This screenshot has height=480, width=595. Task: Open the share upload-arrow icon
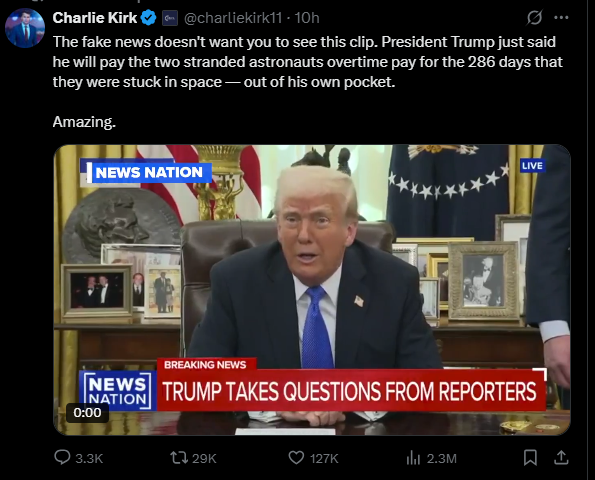(x=561, y=458)
